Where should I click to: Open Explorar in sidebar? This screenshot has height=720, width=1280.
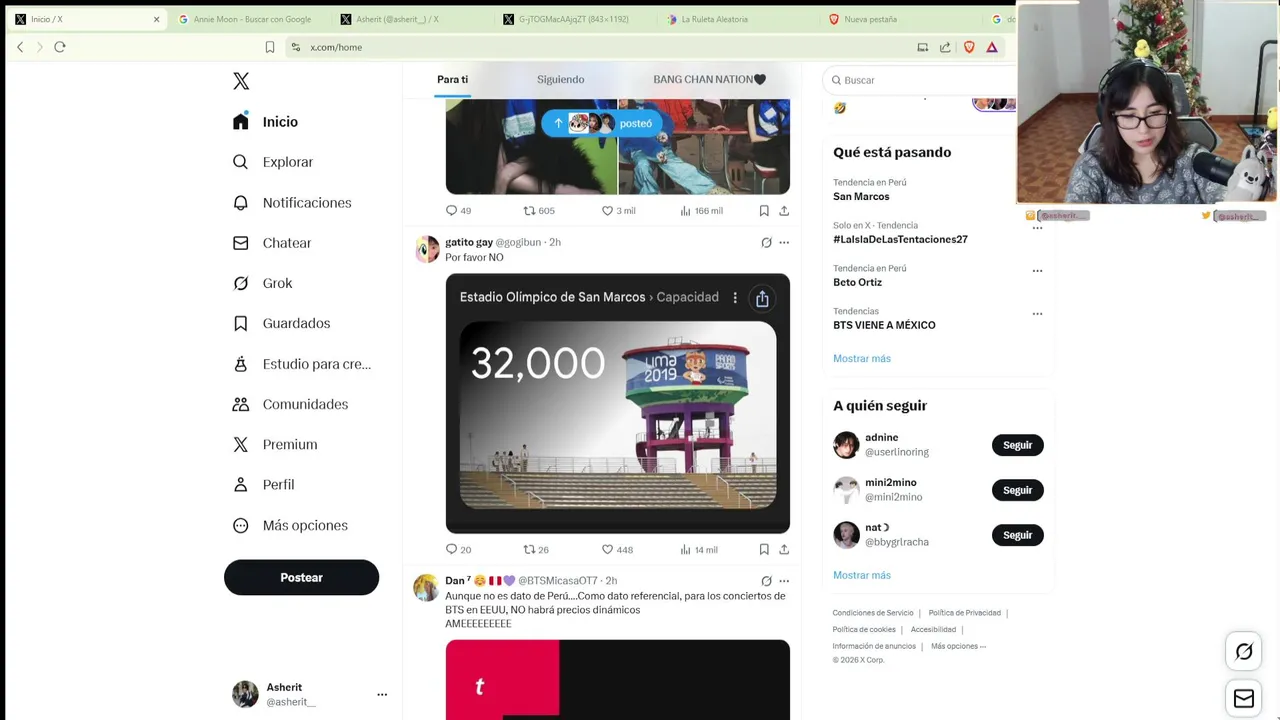(x=273, y=162)
